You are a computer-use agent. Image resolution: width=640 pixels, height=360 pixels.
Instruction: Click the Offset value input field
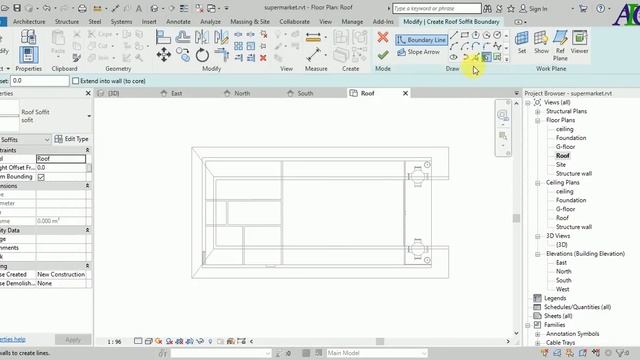39,81
